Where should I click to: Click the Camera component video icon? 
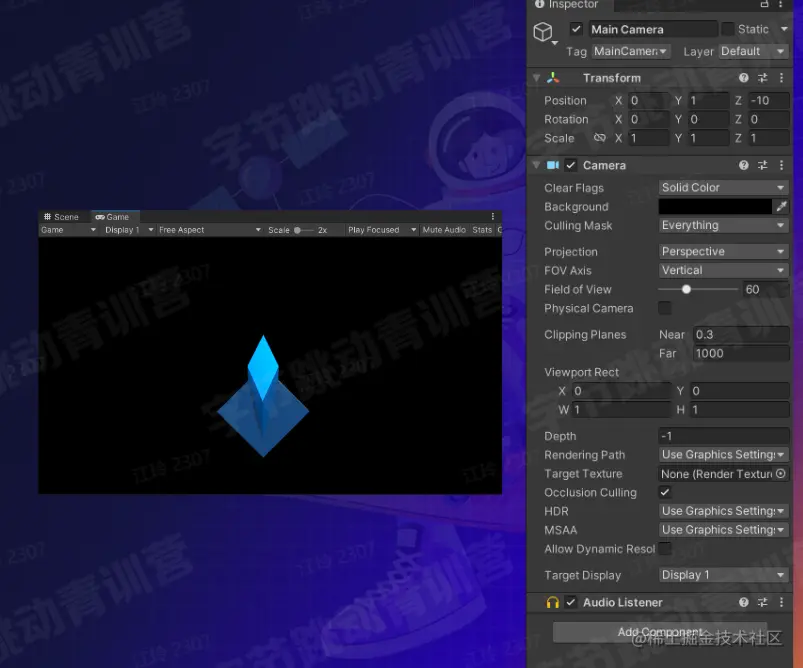(553, 165)
